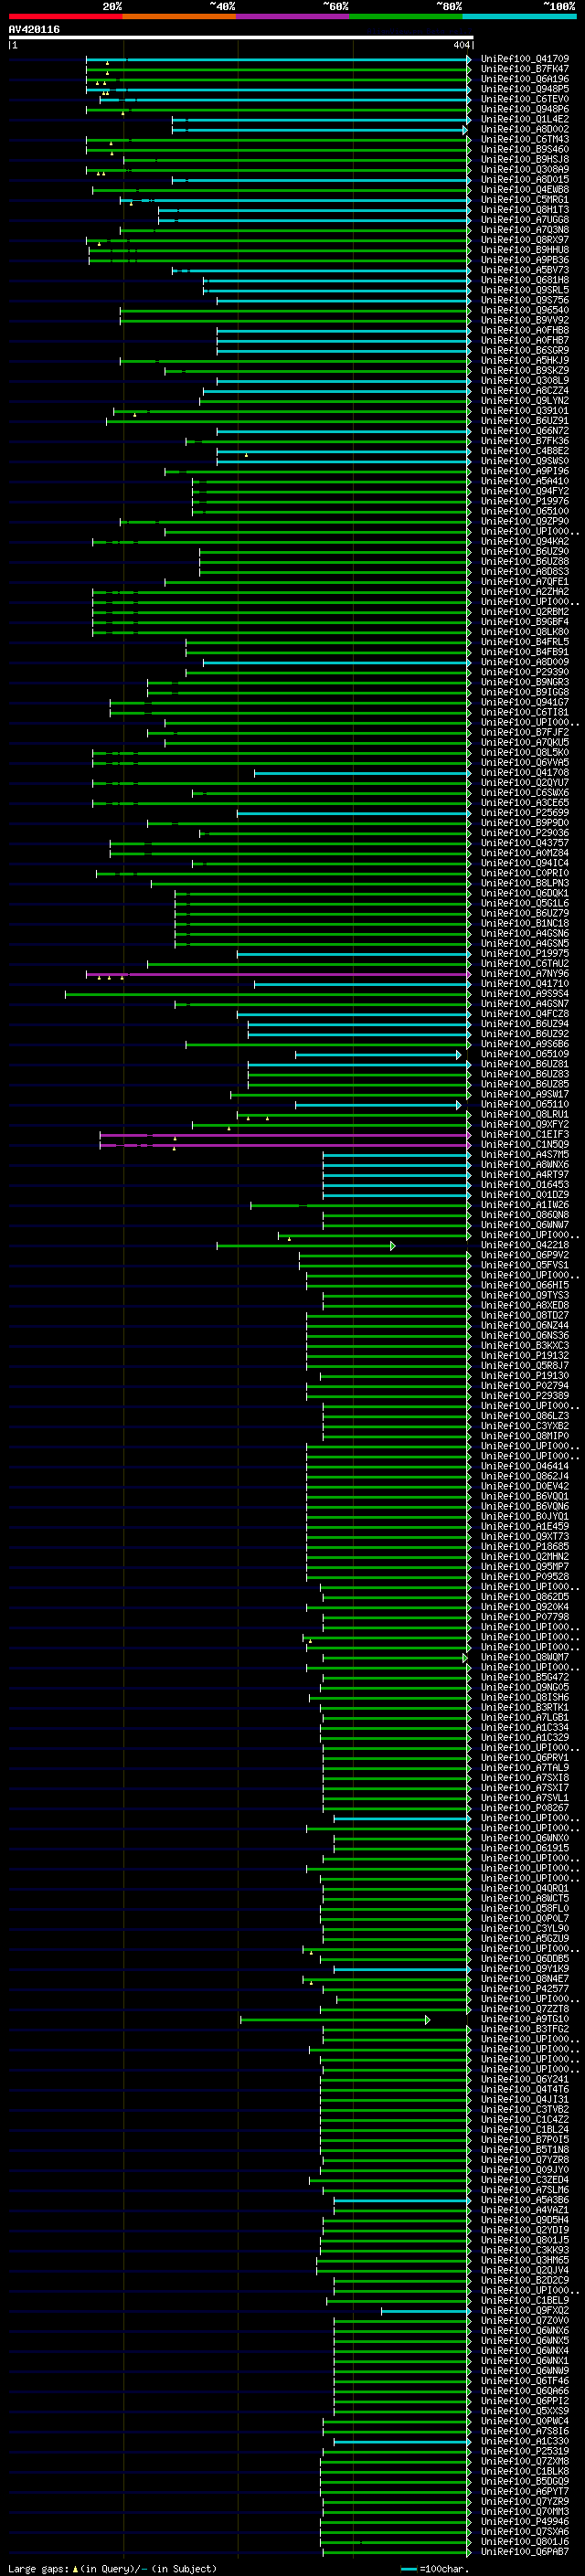The image size is (585, 2576).
Task: Select the UniRef100_Q6PA87 label
Action: 524,2551
